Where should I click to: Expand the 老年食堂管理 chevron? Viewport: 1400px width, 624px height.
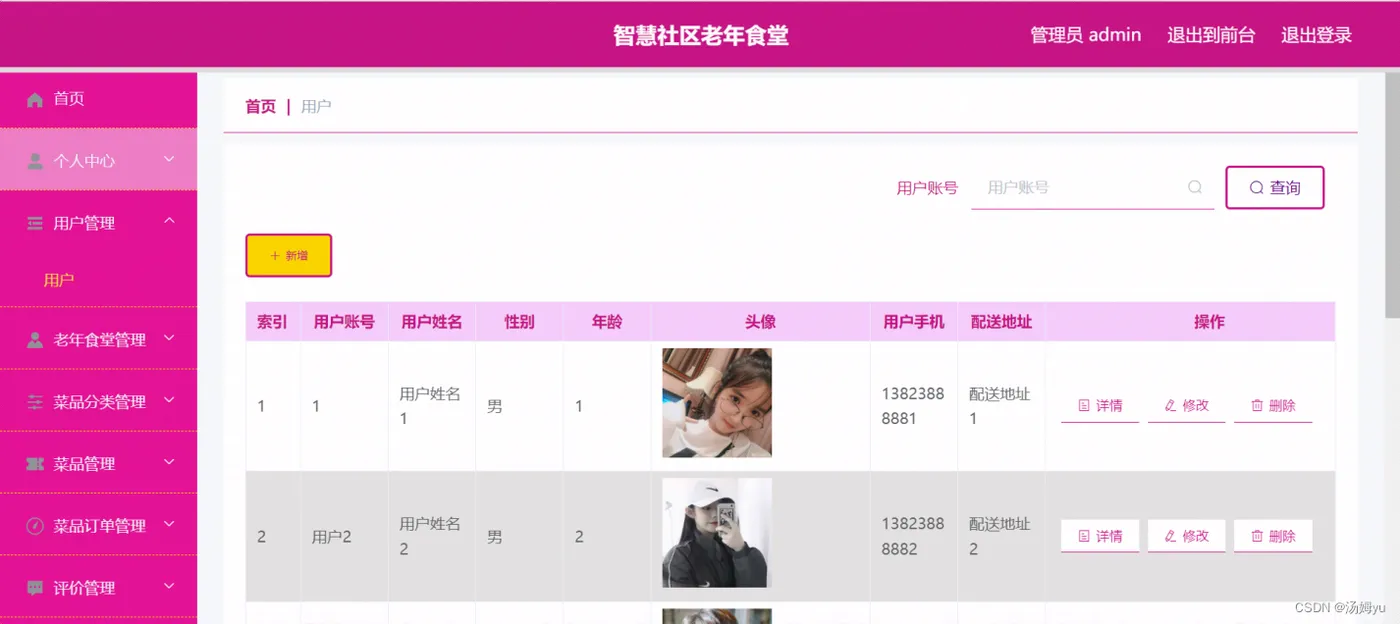(169, 338)
